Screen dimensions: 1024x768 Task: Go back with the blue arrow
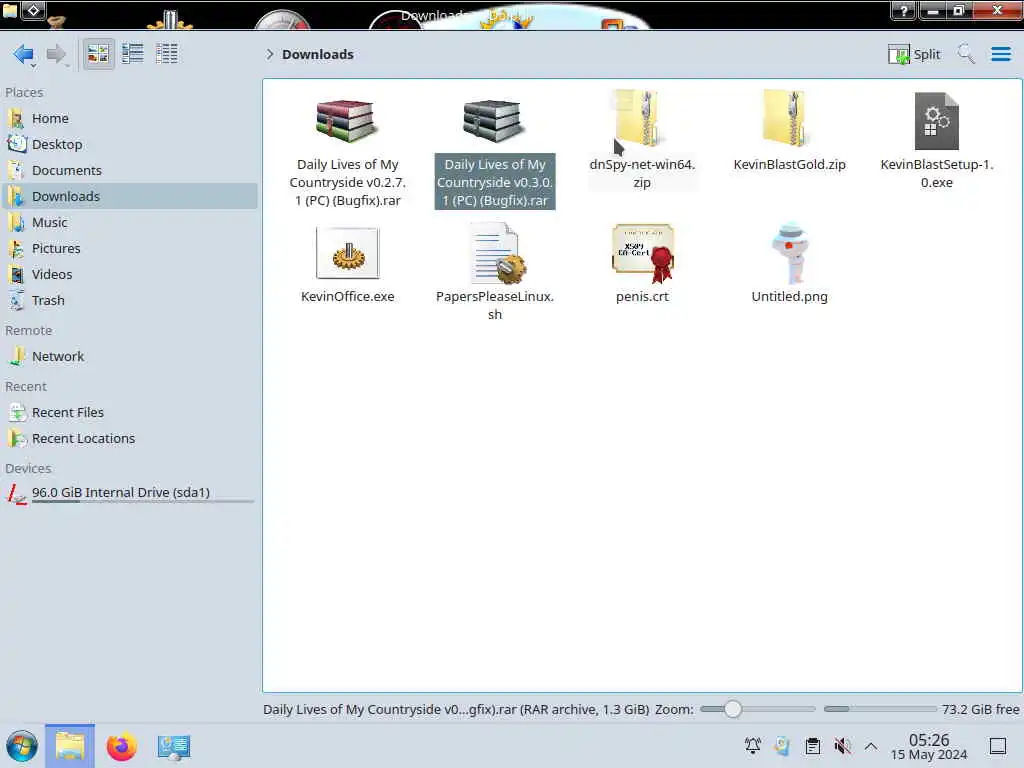pos(23,54)
